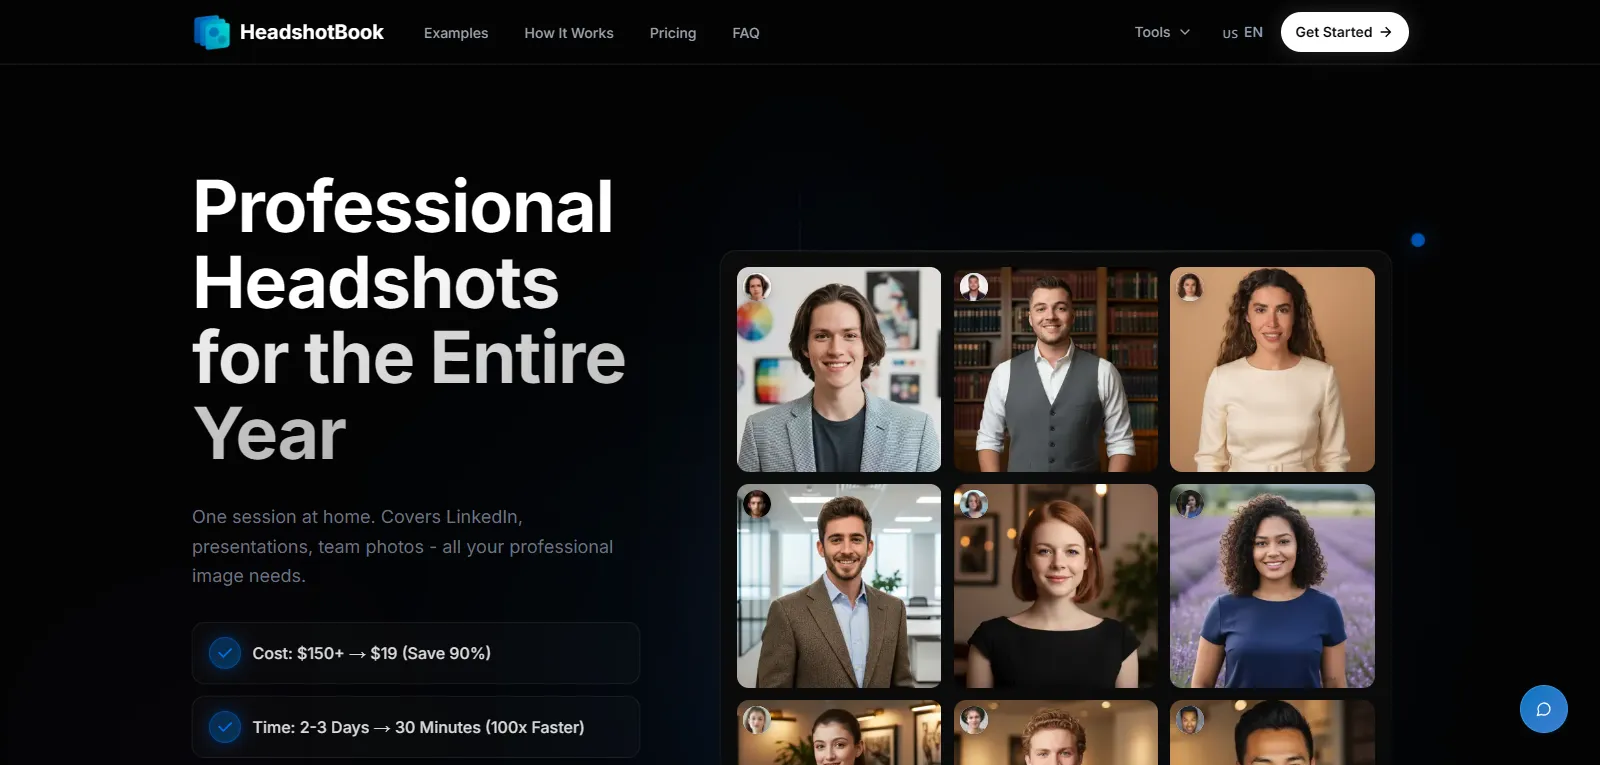Open headshot of red-haired woman in black
The width and height of the screenshot is (1600, 765).
tap(1056, 586)
